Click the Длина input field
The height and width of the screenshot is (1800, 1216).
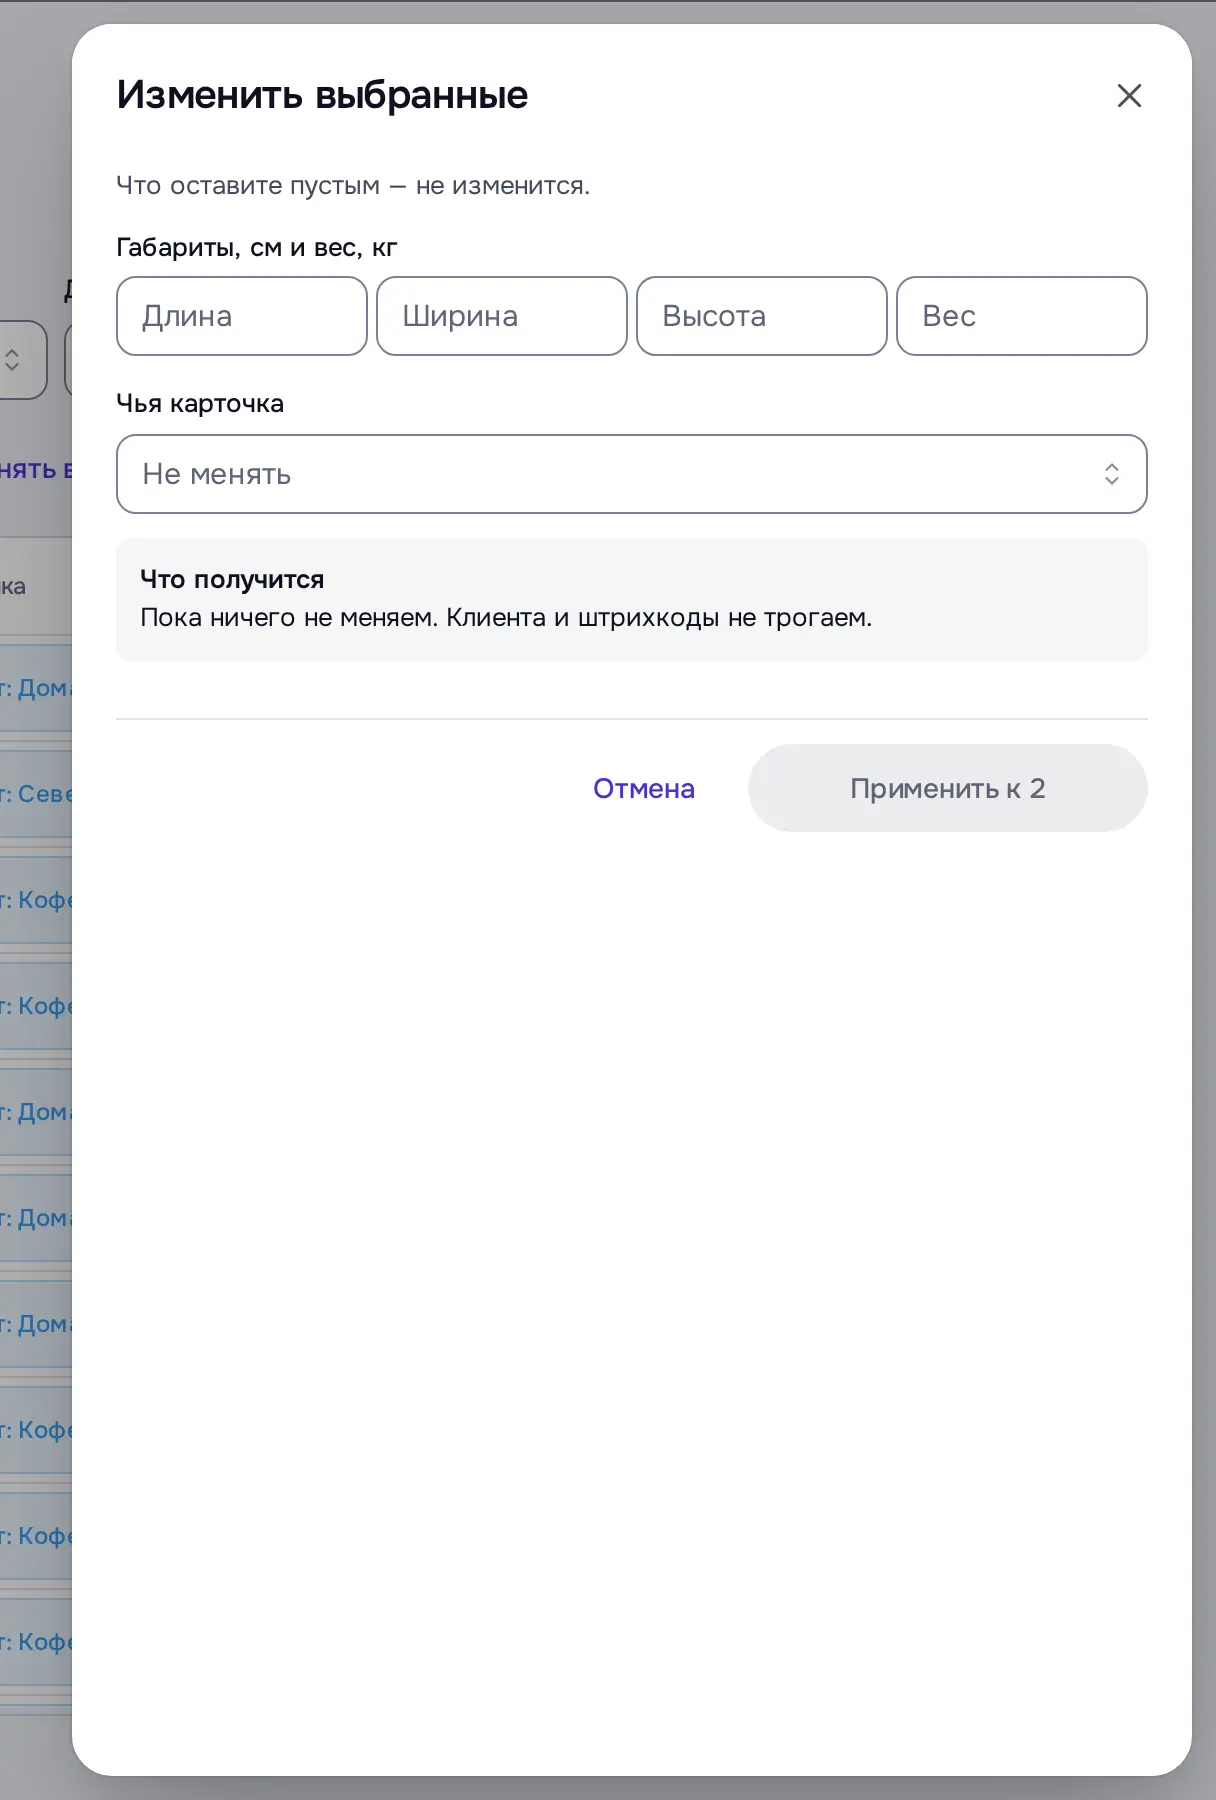click(x=242, y=316)
